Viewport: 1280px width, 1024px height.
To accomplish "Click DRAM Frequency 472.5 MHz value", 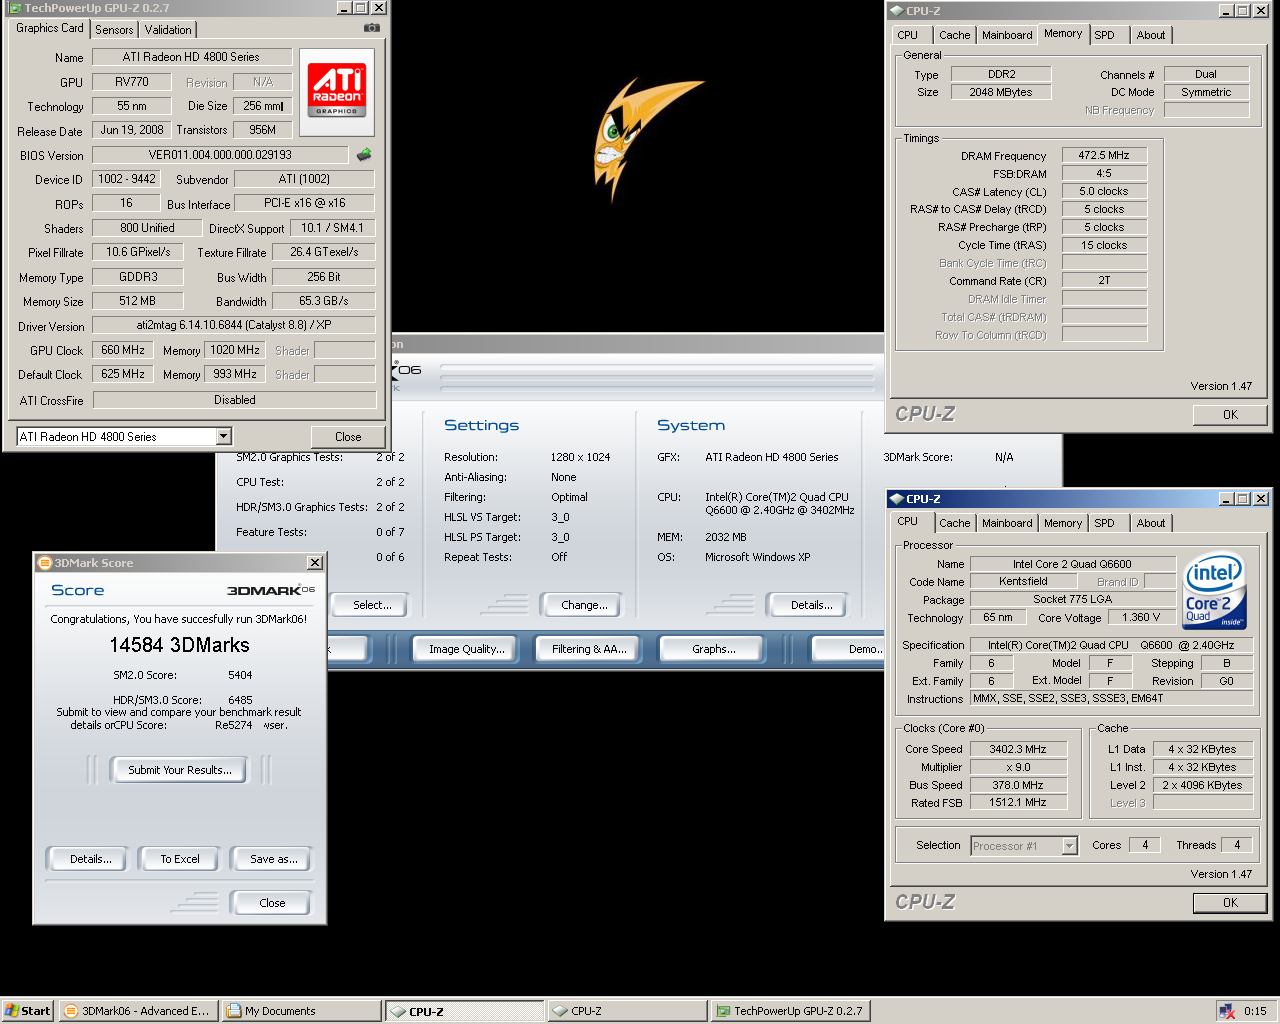I will (x=1104, y=155).
